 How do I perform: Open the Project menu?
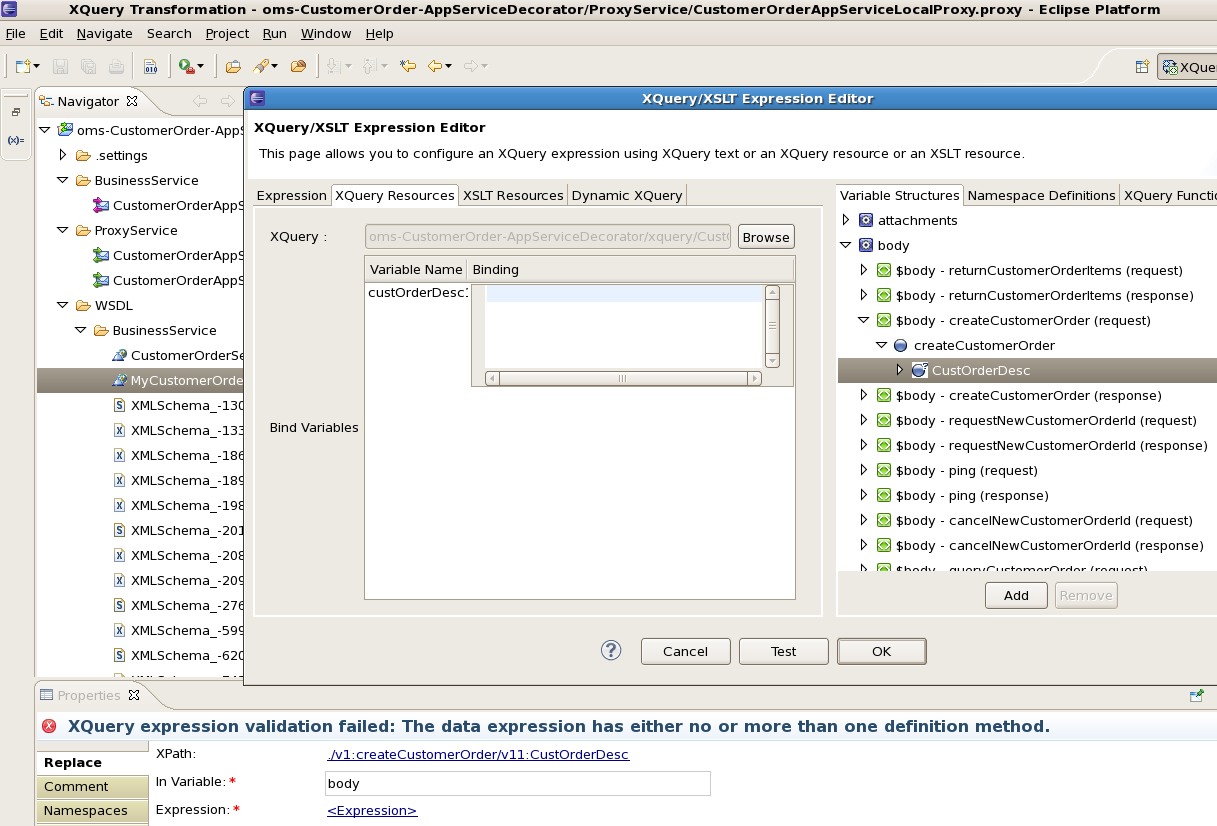pyautogui.click(x=227, y=33)
